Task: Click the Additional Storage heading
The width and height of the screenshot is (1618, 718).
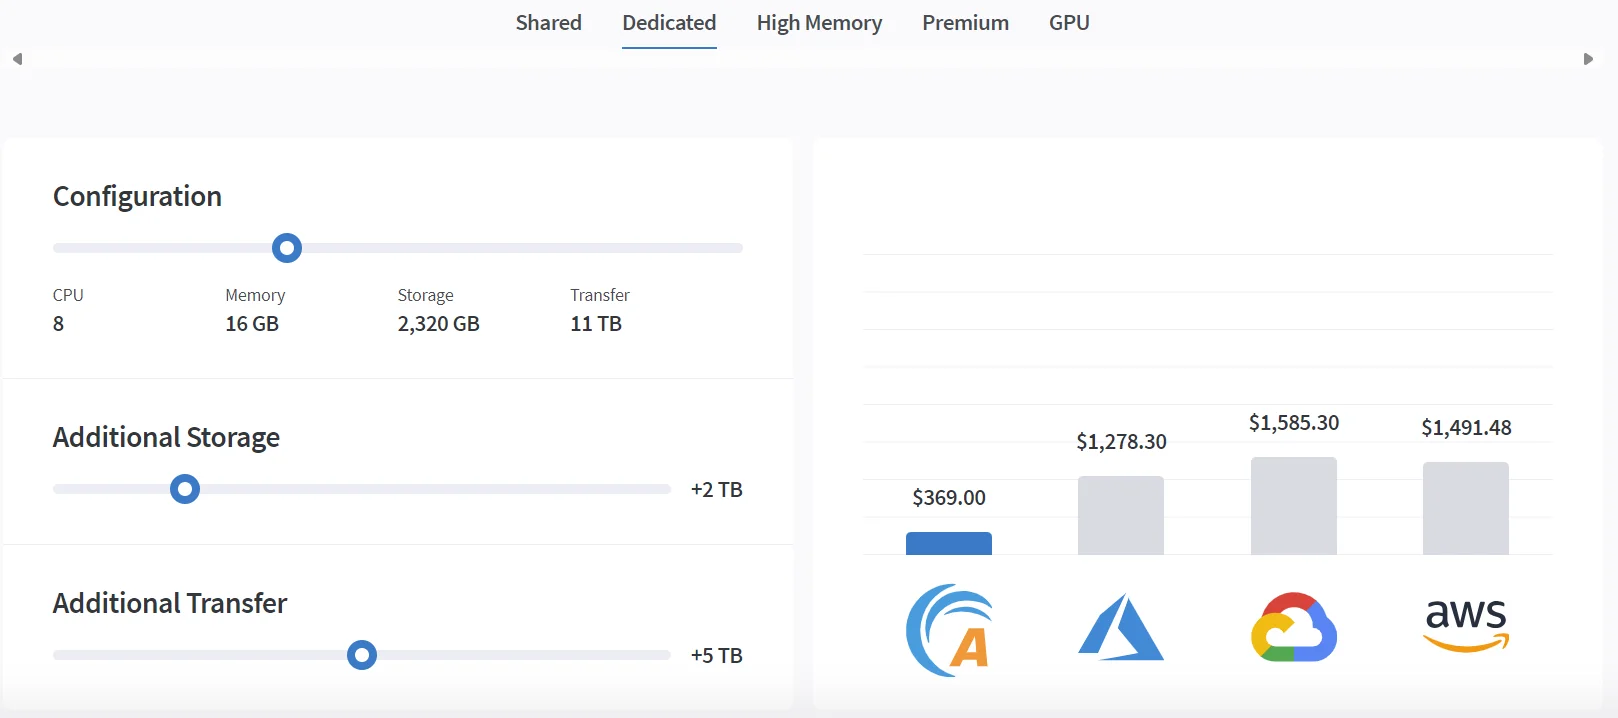Action: pos(166,438)
